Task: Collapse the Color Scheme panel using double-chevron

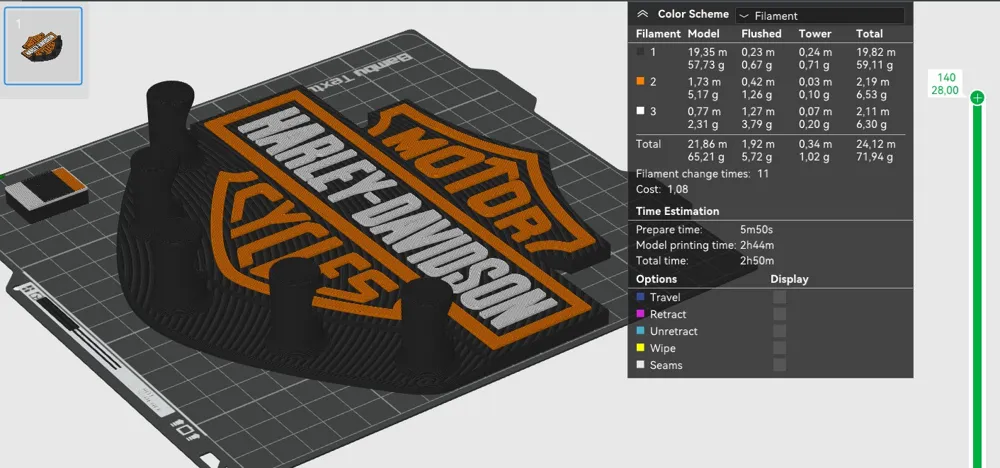Action: point(642,15)
